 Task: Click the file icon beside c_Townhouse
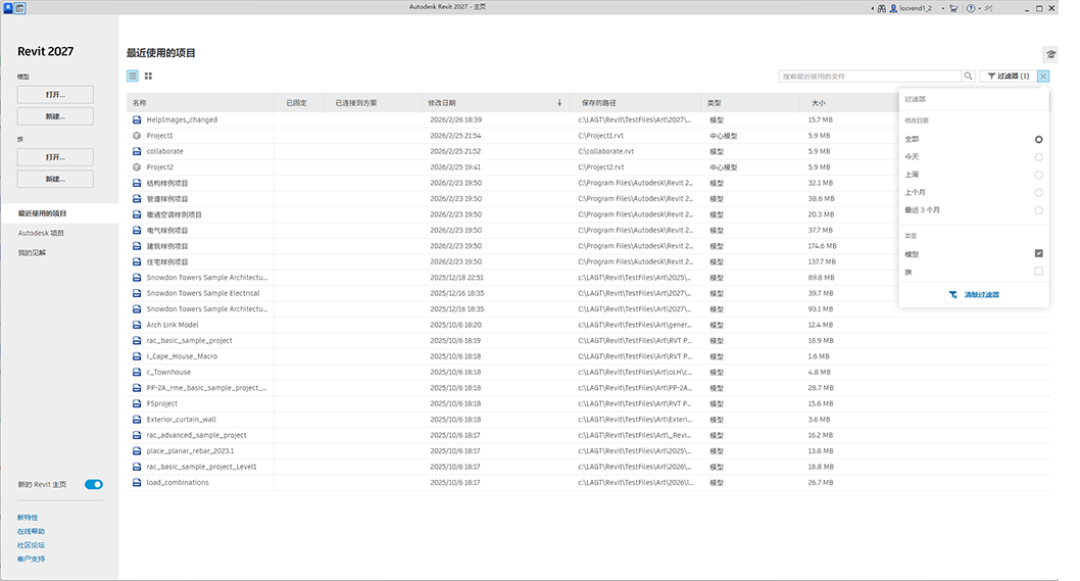tap(136, 372)
